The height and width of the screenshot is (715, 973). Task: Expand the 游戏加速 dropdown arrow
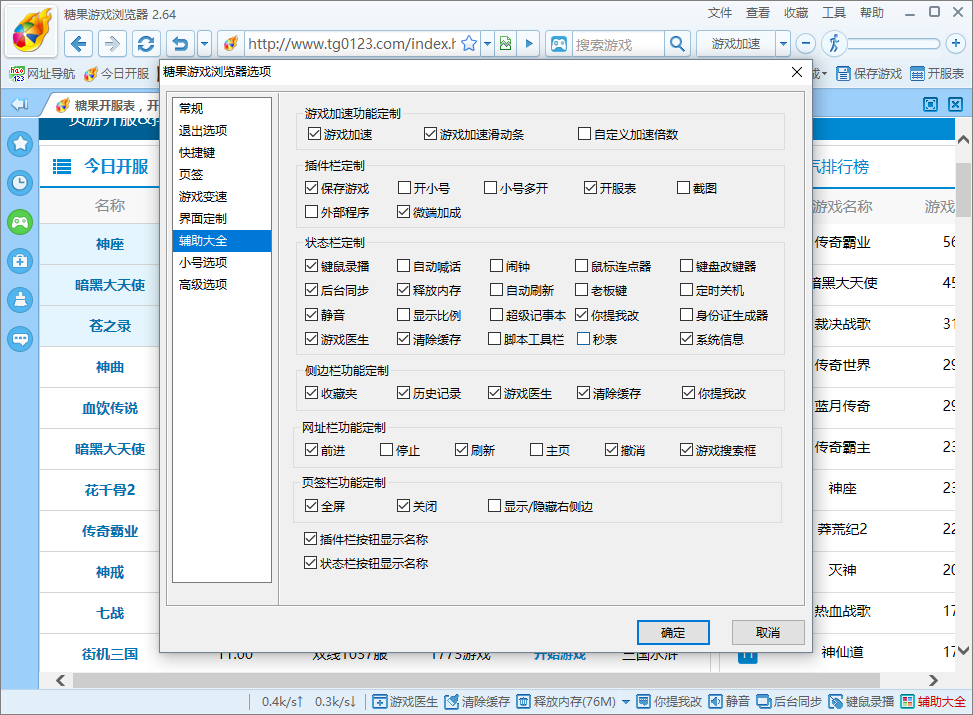click(x=783, y=43)
